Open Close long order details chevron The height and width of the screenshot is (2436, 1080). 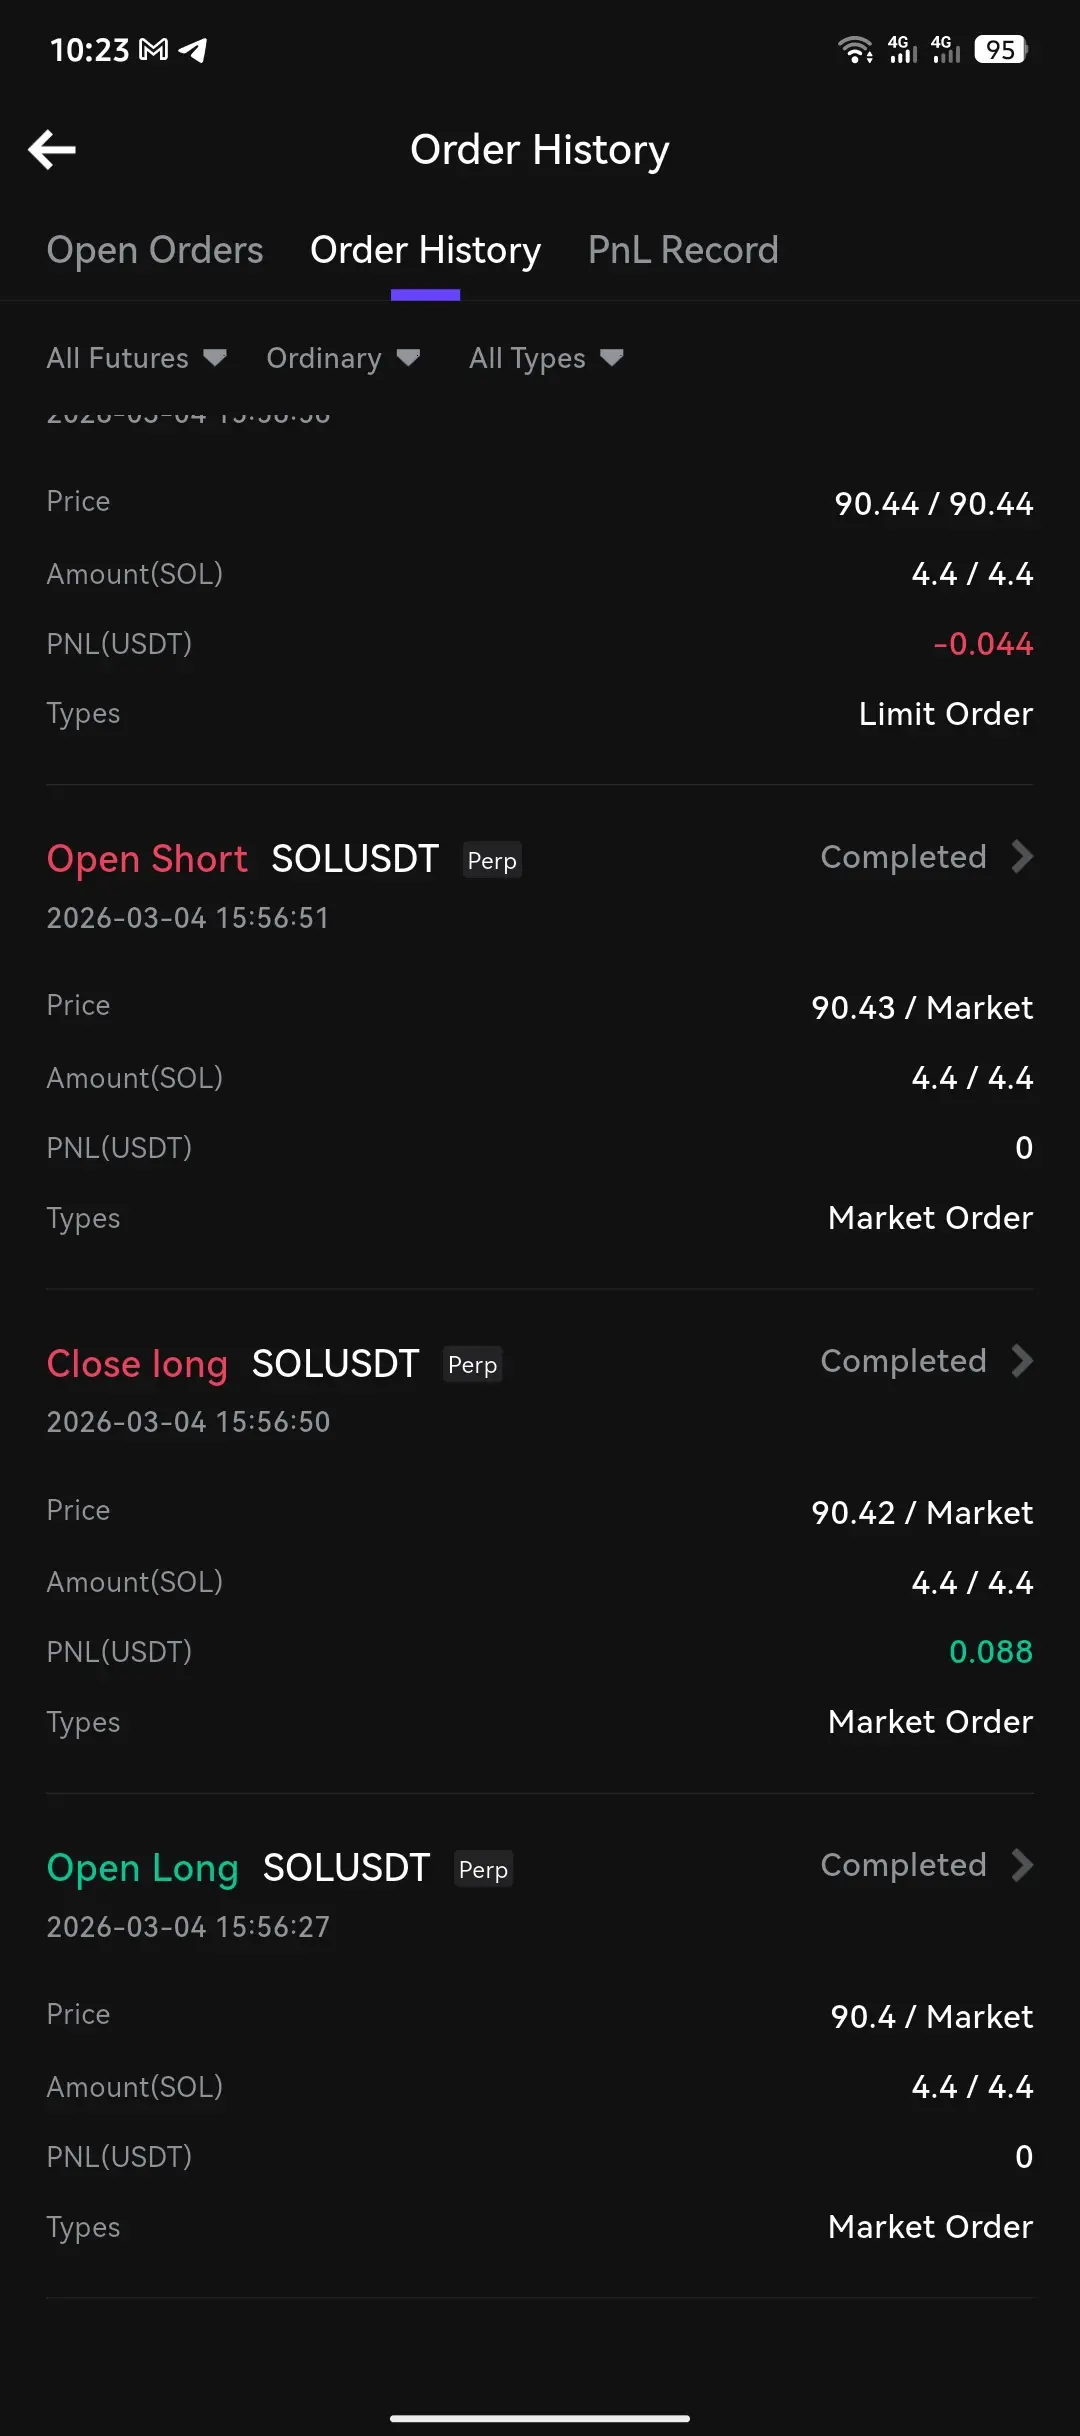(1022, 1361)
